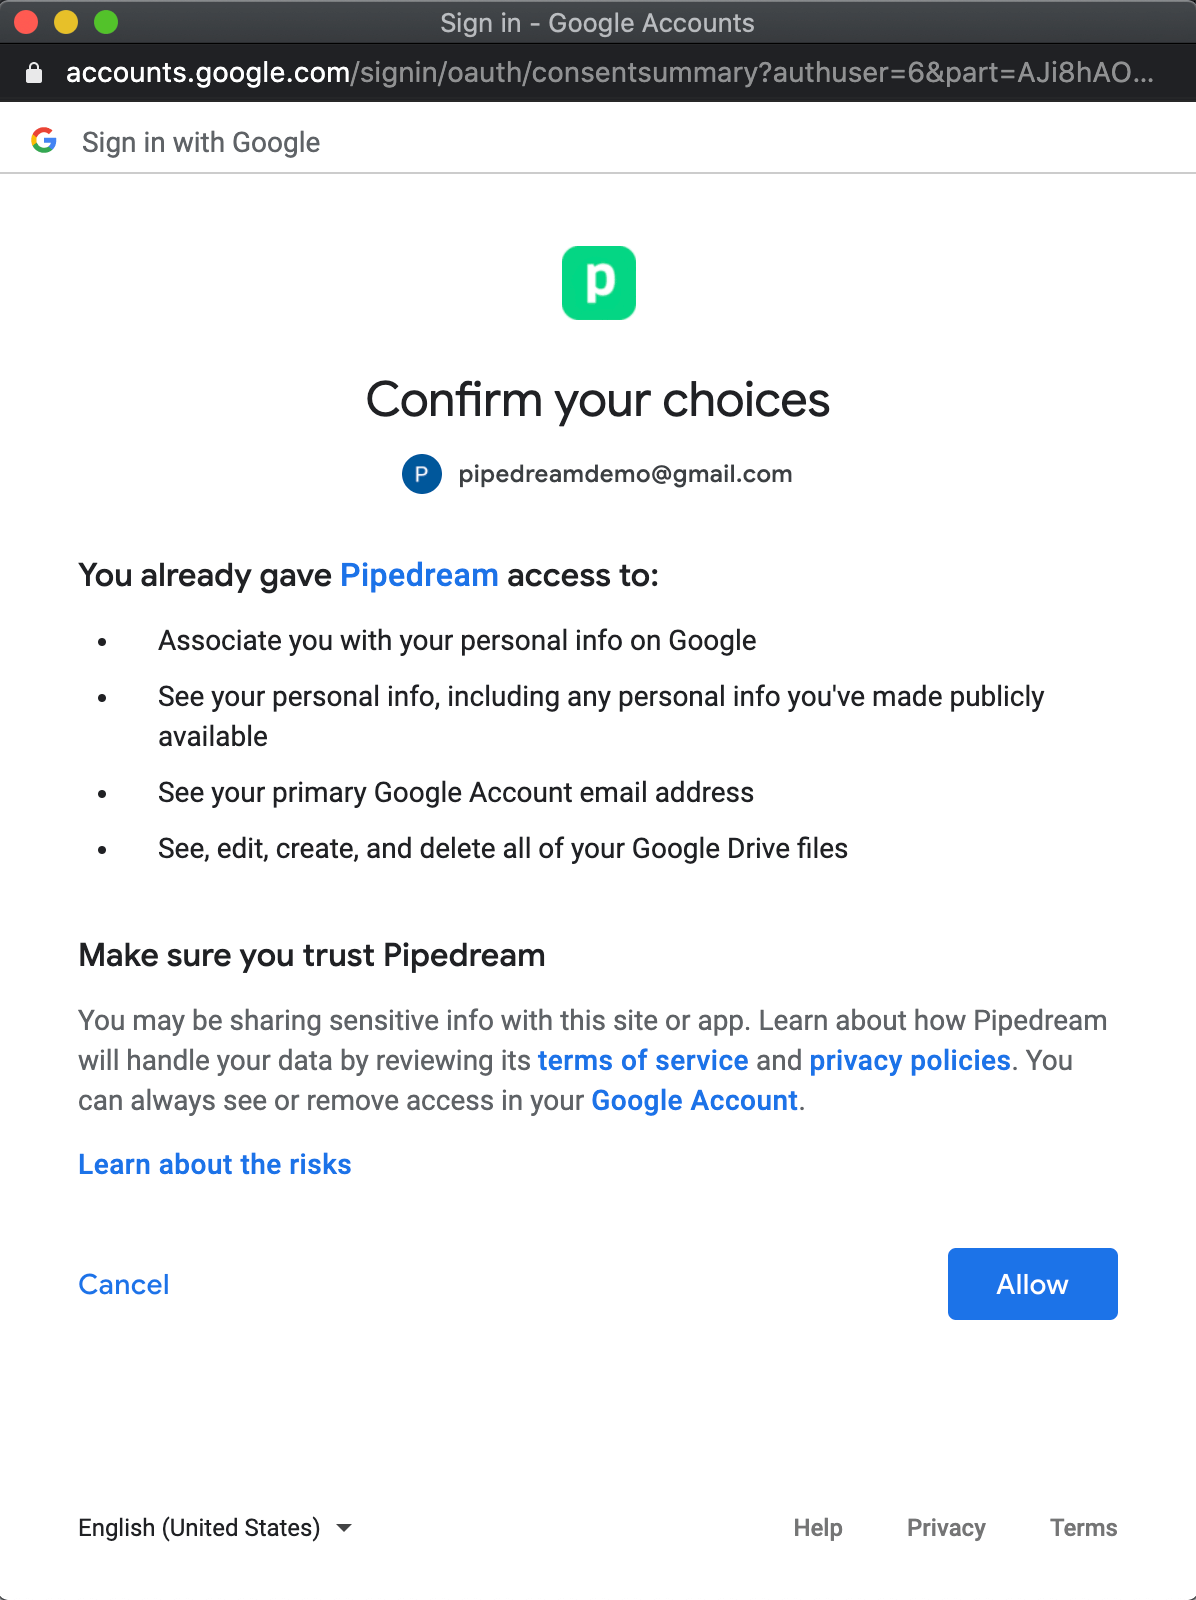Open the footer Privacy link
The image size is (1196, 1600).
946,1528
